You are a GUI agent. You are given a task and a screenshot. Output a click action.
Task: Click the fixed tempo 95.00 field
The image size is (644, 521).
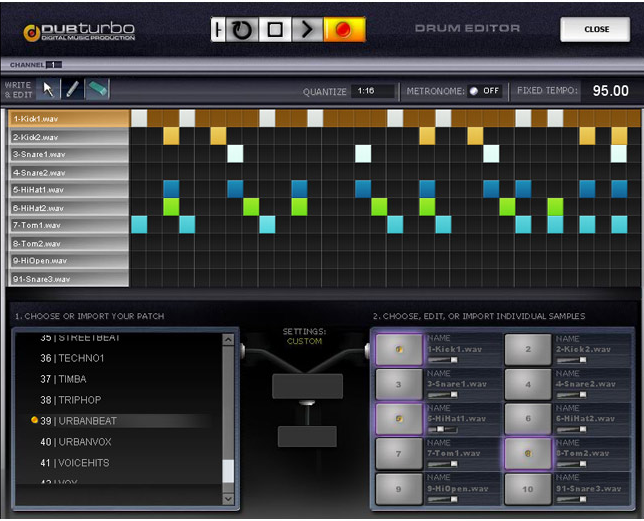(610, 91)
